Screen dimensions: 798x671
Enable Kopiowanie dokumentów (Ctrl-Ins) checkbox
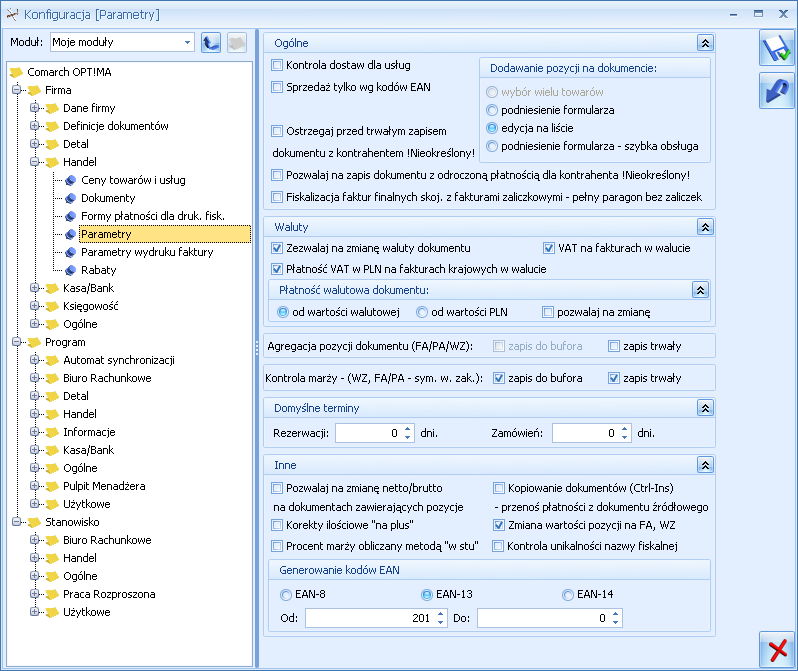click(499, 488)
